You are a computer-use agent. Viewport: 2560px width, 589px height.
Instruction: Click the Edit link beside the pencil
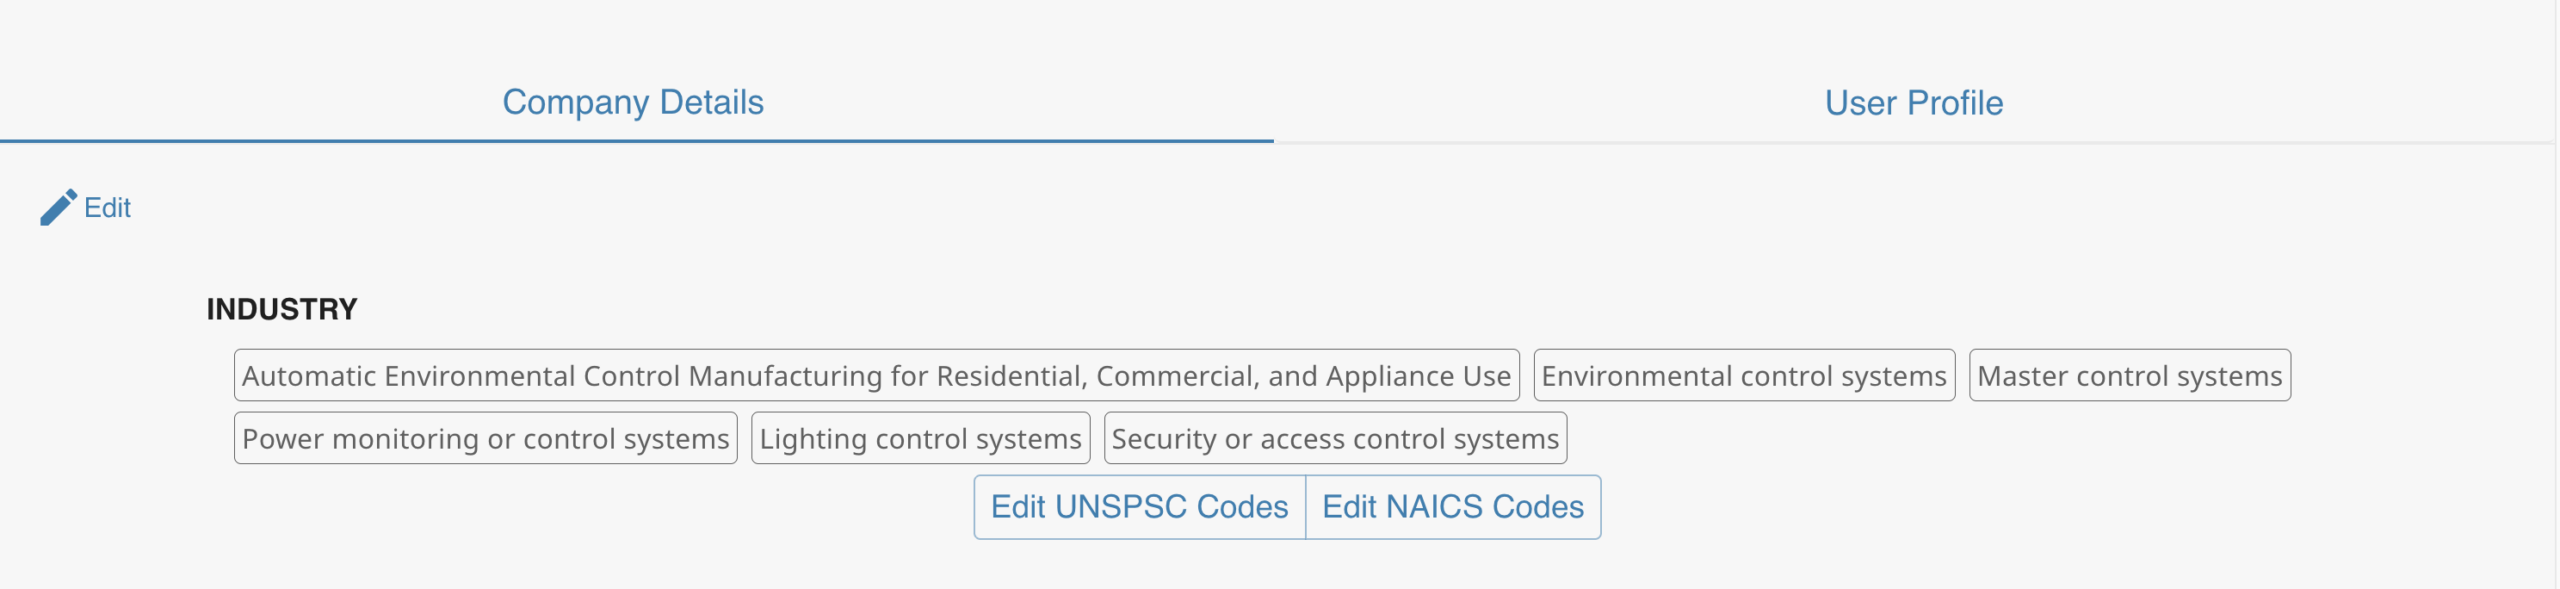pyautogui.click(x=107, y=208)
